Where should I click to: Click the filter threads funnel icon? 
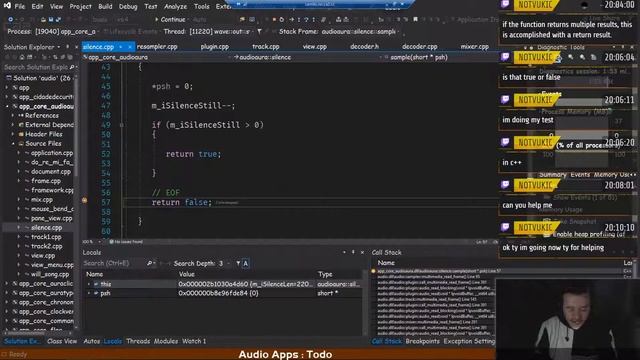[259, 31]
